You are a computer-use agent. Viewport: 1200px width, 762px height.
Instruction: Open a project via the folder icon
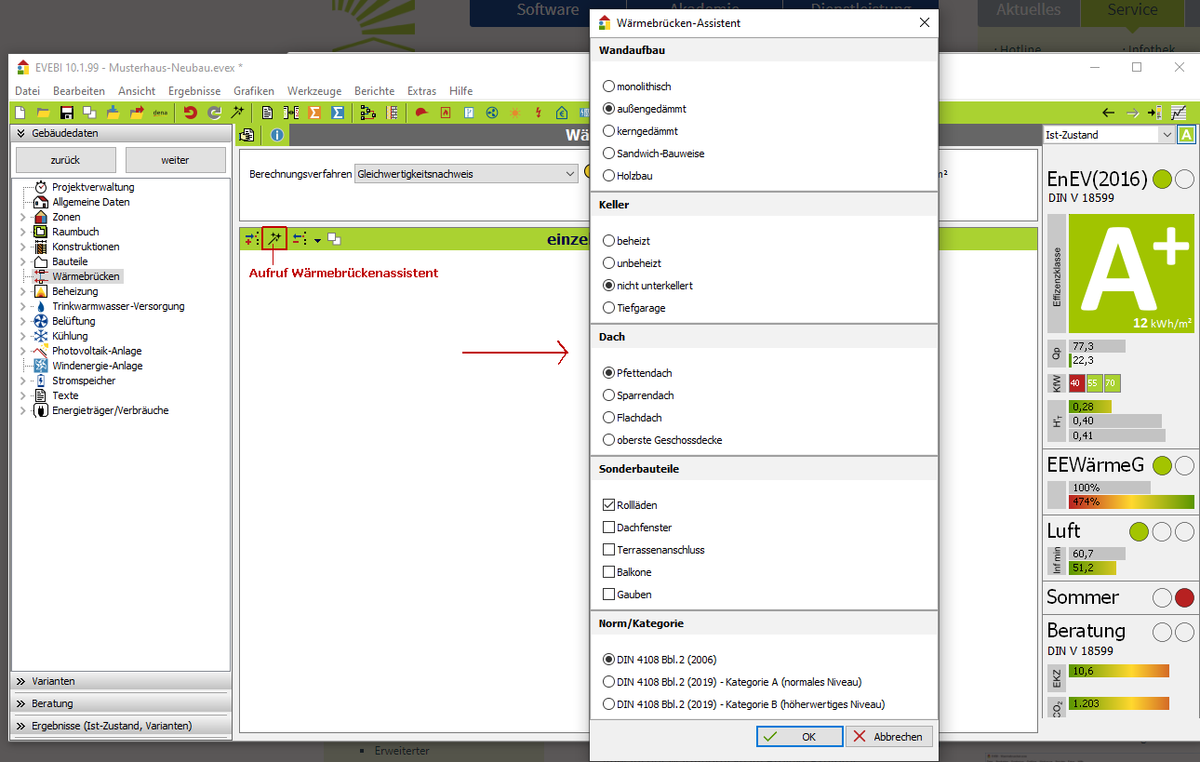click(43, 112)
